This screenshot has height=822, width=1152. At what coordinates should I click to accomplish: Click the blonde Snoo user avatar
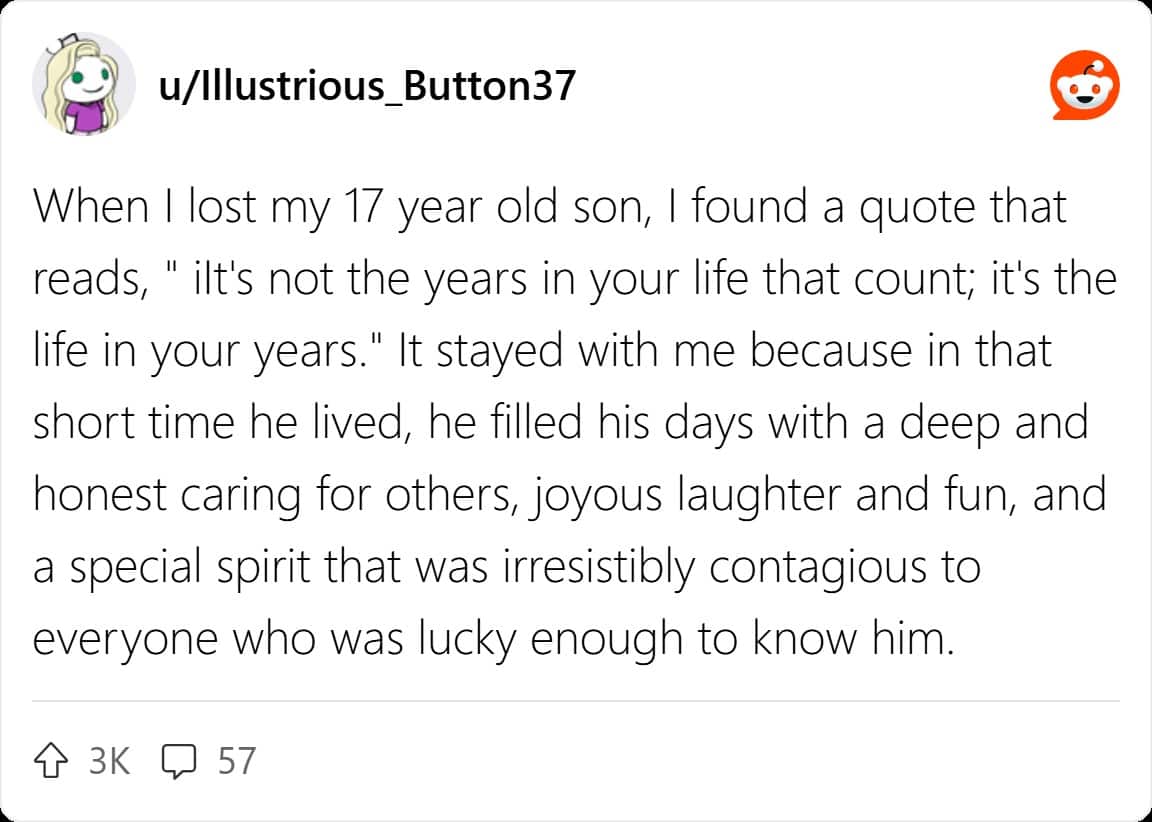point(84,84)
